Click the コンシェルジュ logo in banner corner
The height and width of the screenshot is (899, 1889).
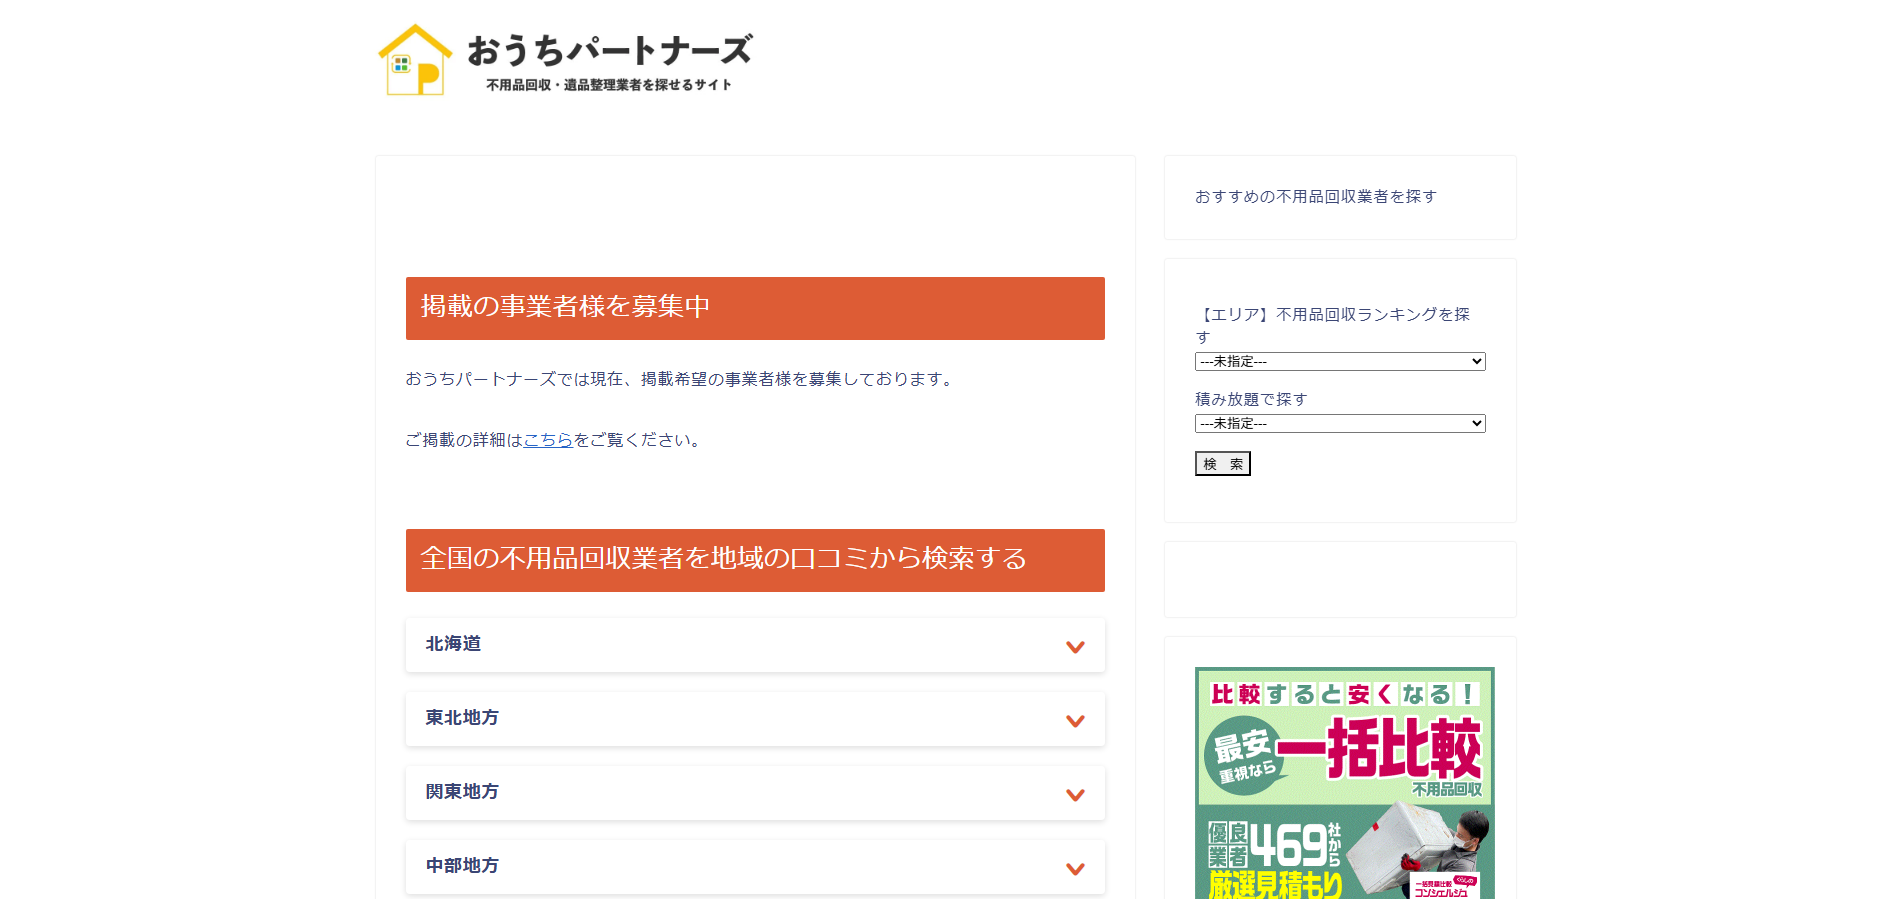(x=1444, y=887)
